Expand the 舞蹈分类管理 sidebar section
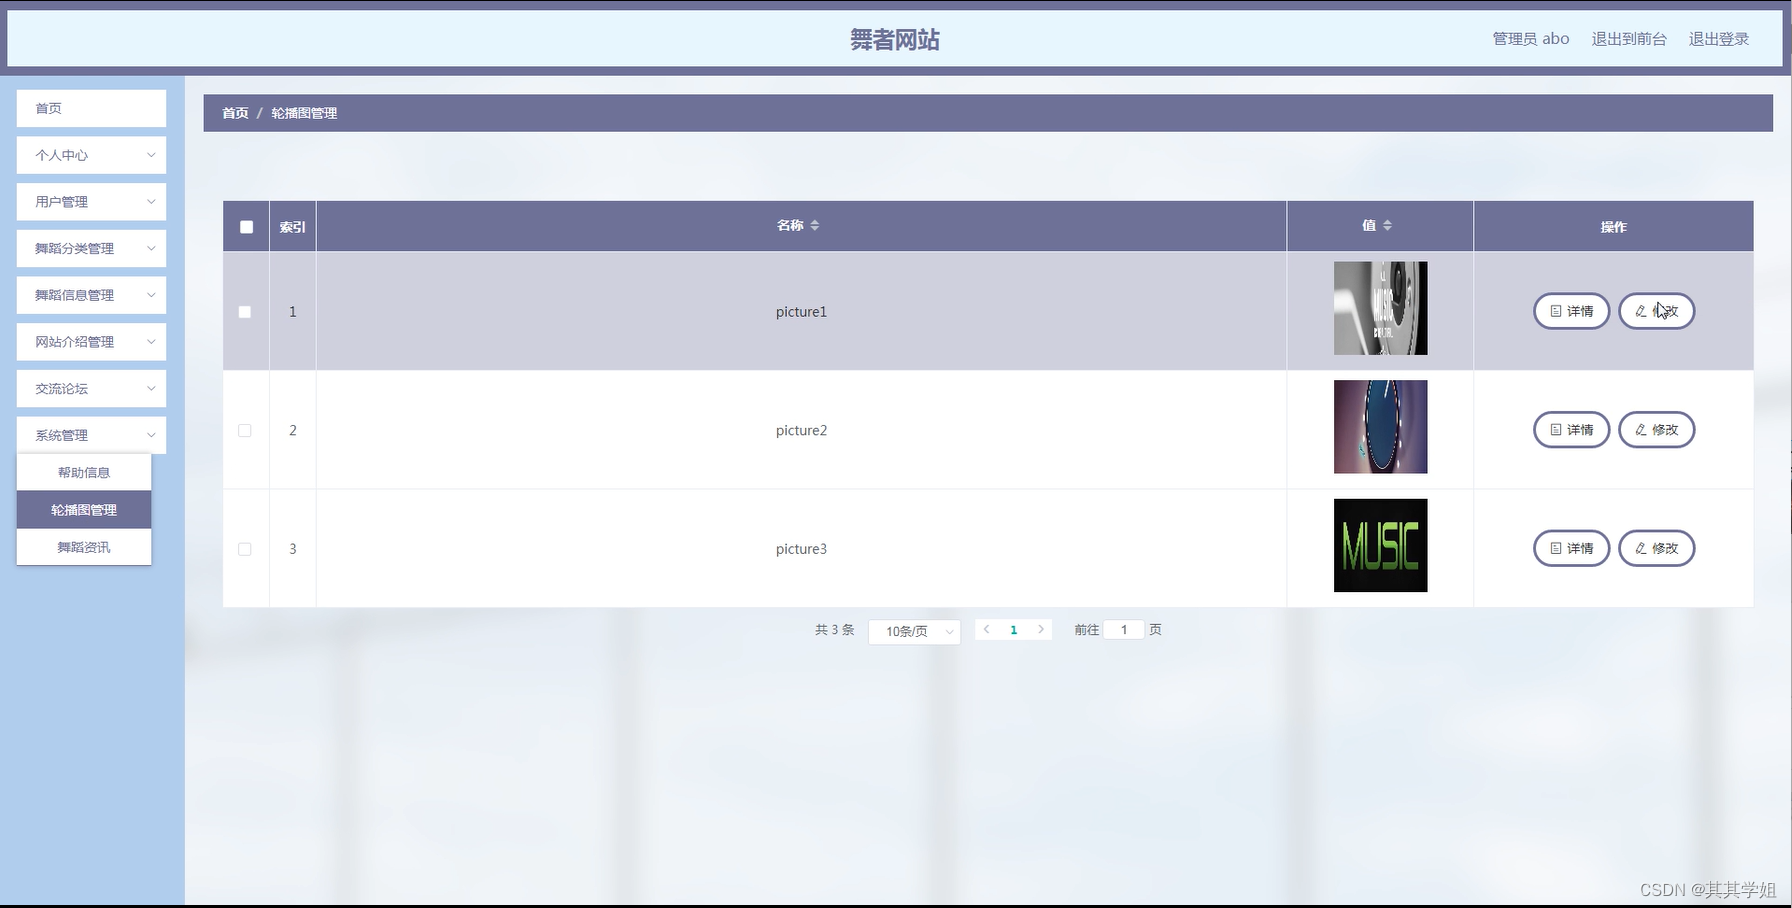 click(90, 248)
